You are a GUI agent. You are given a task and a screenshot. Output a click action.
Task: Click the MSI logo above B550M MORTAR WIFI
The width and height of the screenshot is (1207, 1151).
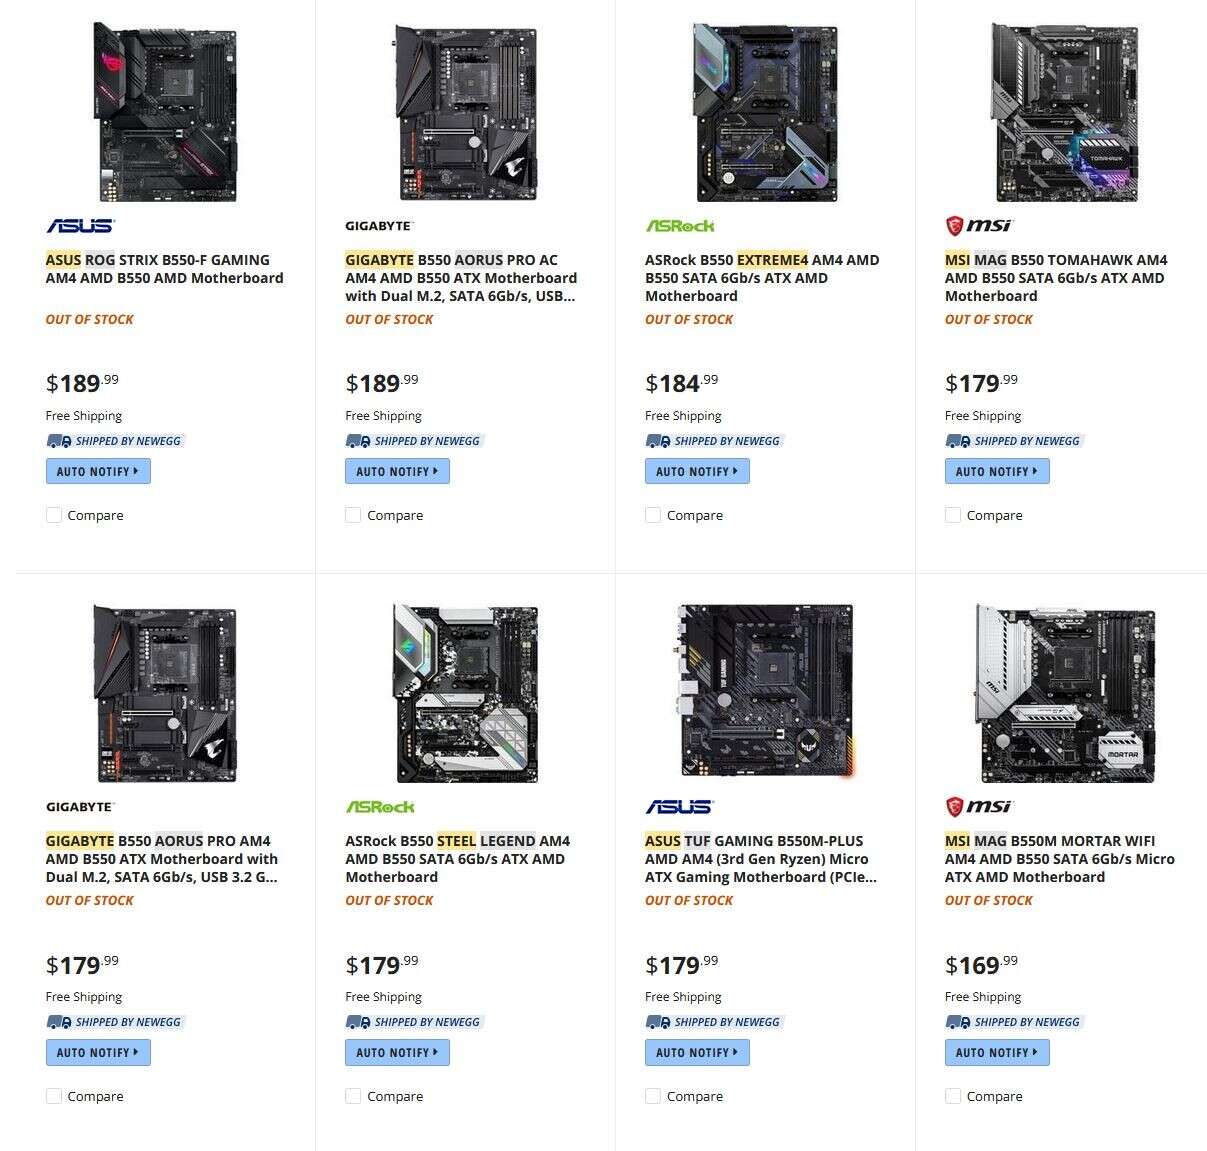click(x=979, y=807)
